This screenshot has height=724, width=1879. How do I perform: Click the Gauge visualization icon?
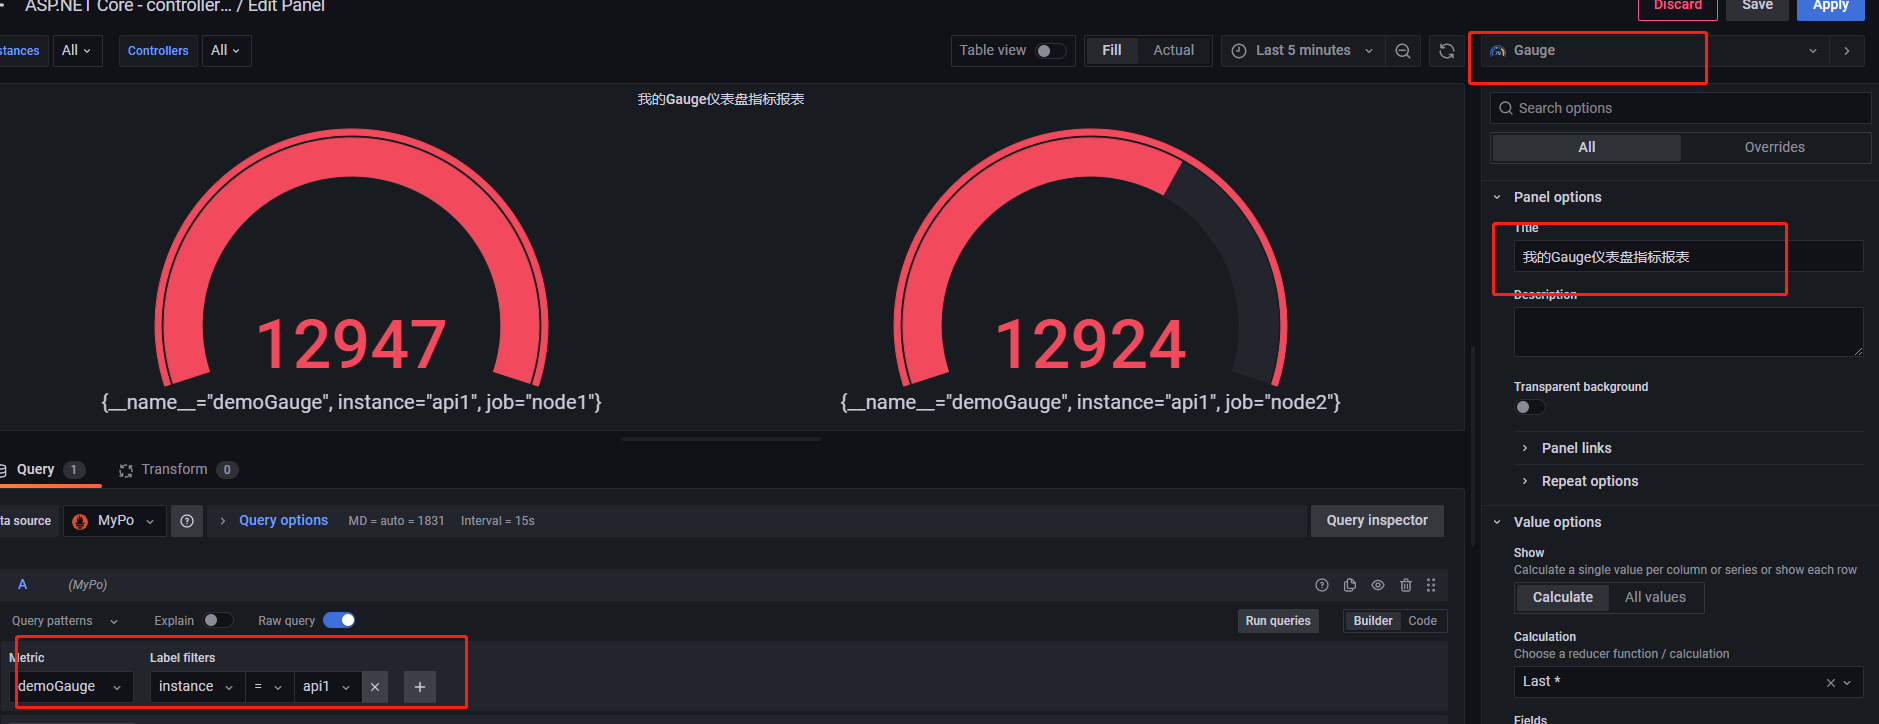click(x=1498, y=51)
